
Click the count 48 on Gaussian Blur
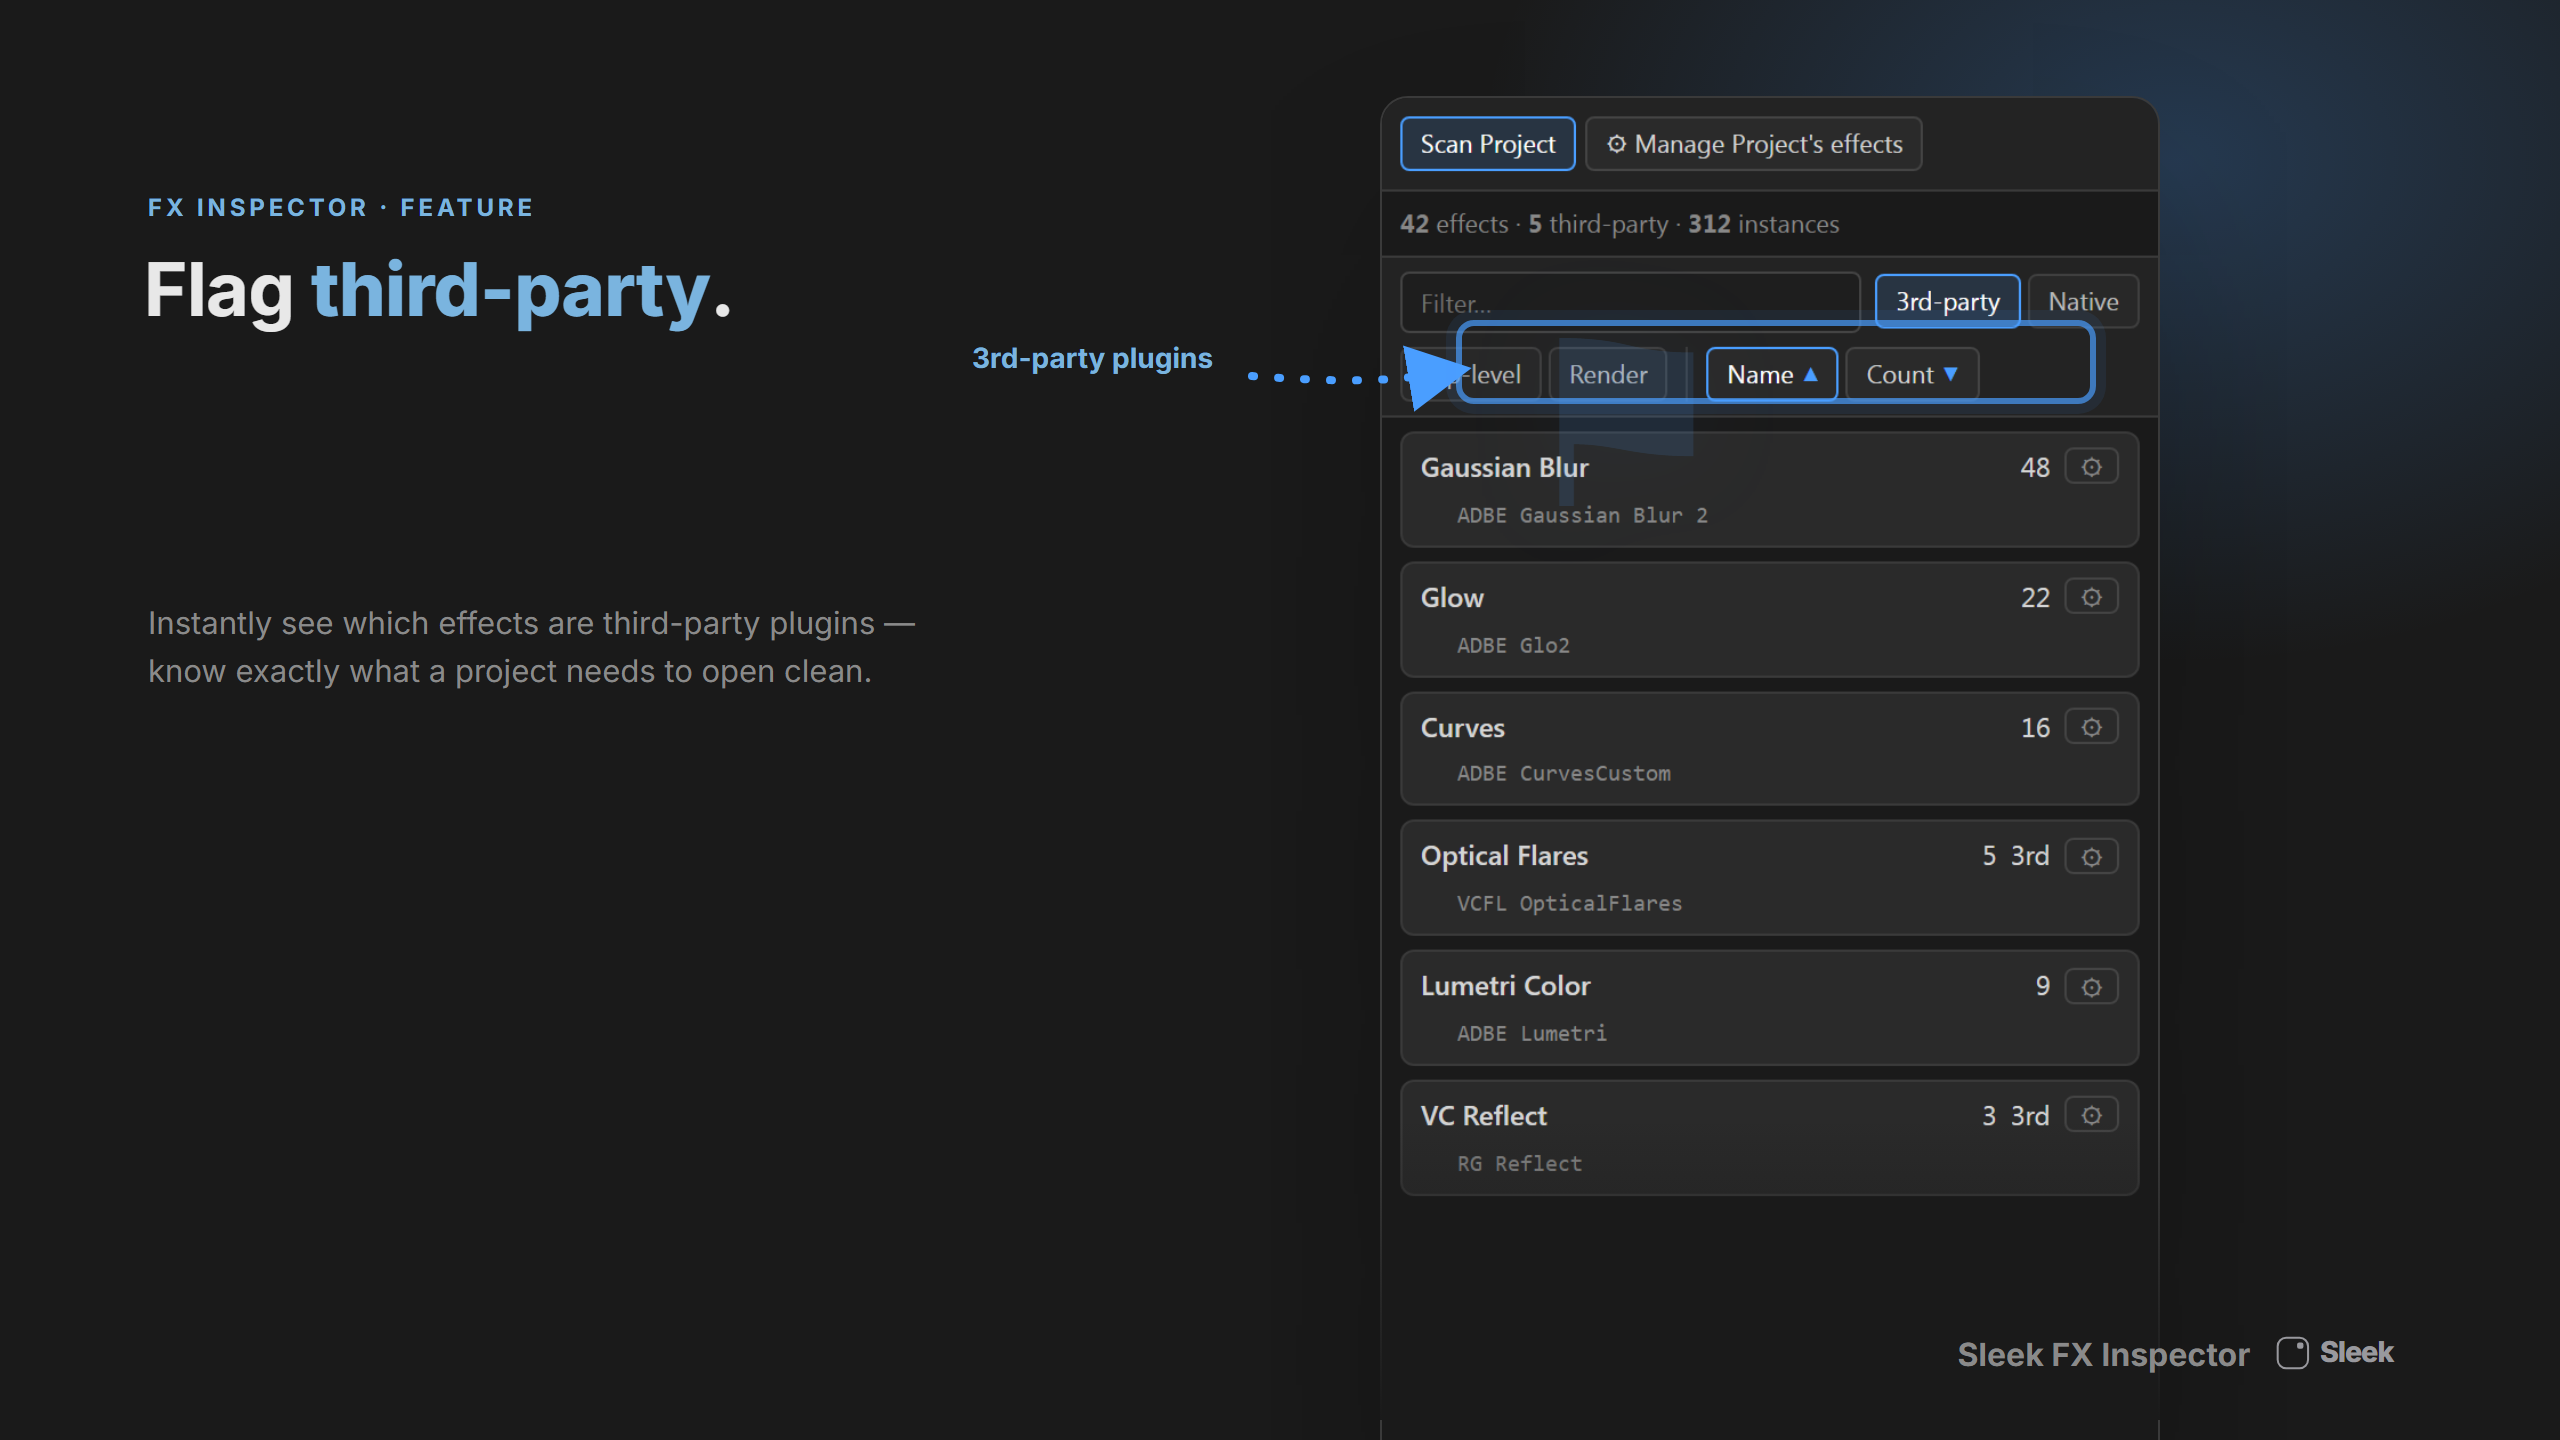pyautogui.click(x=2034, y=467)
